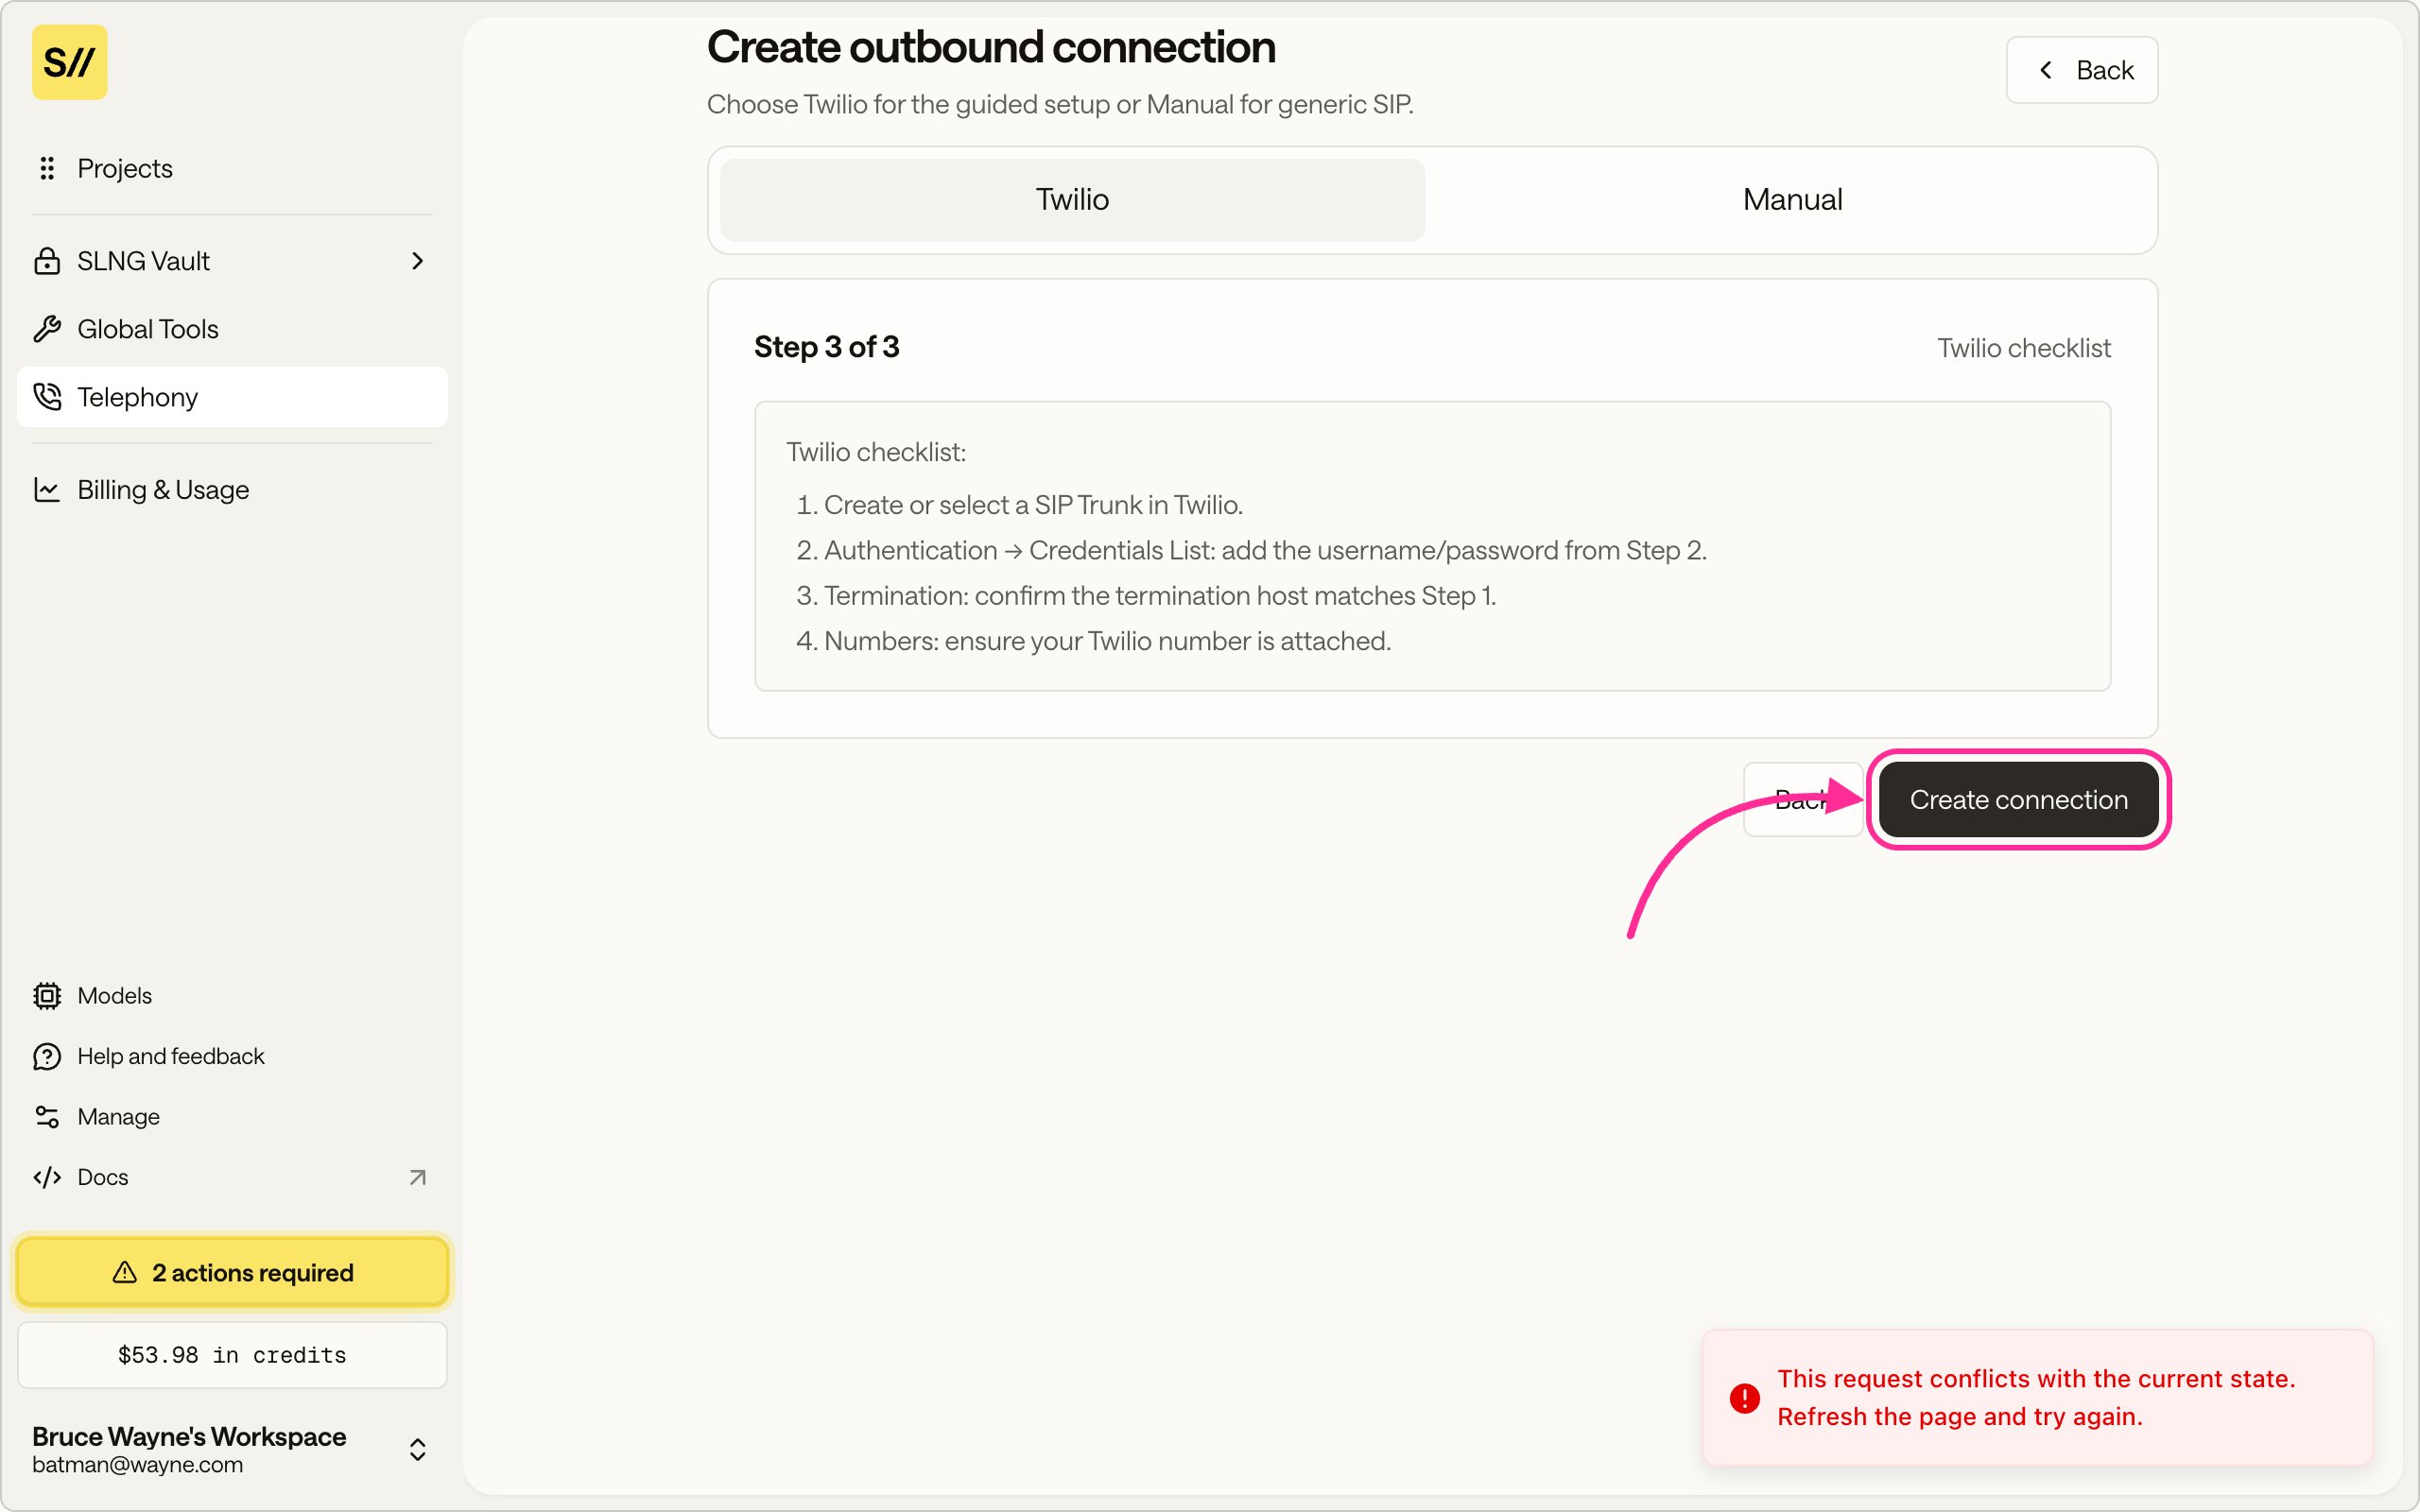The image size is (2420, 1512).
Task: Select Telephony in the sidebar
Action: click(232, 397)
